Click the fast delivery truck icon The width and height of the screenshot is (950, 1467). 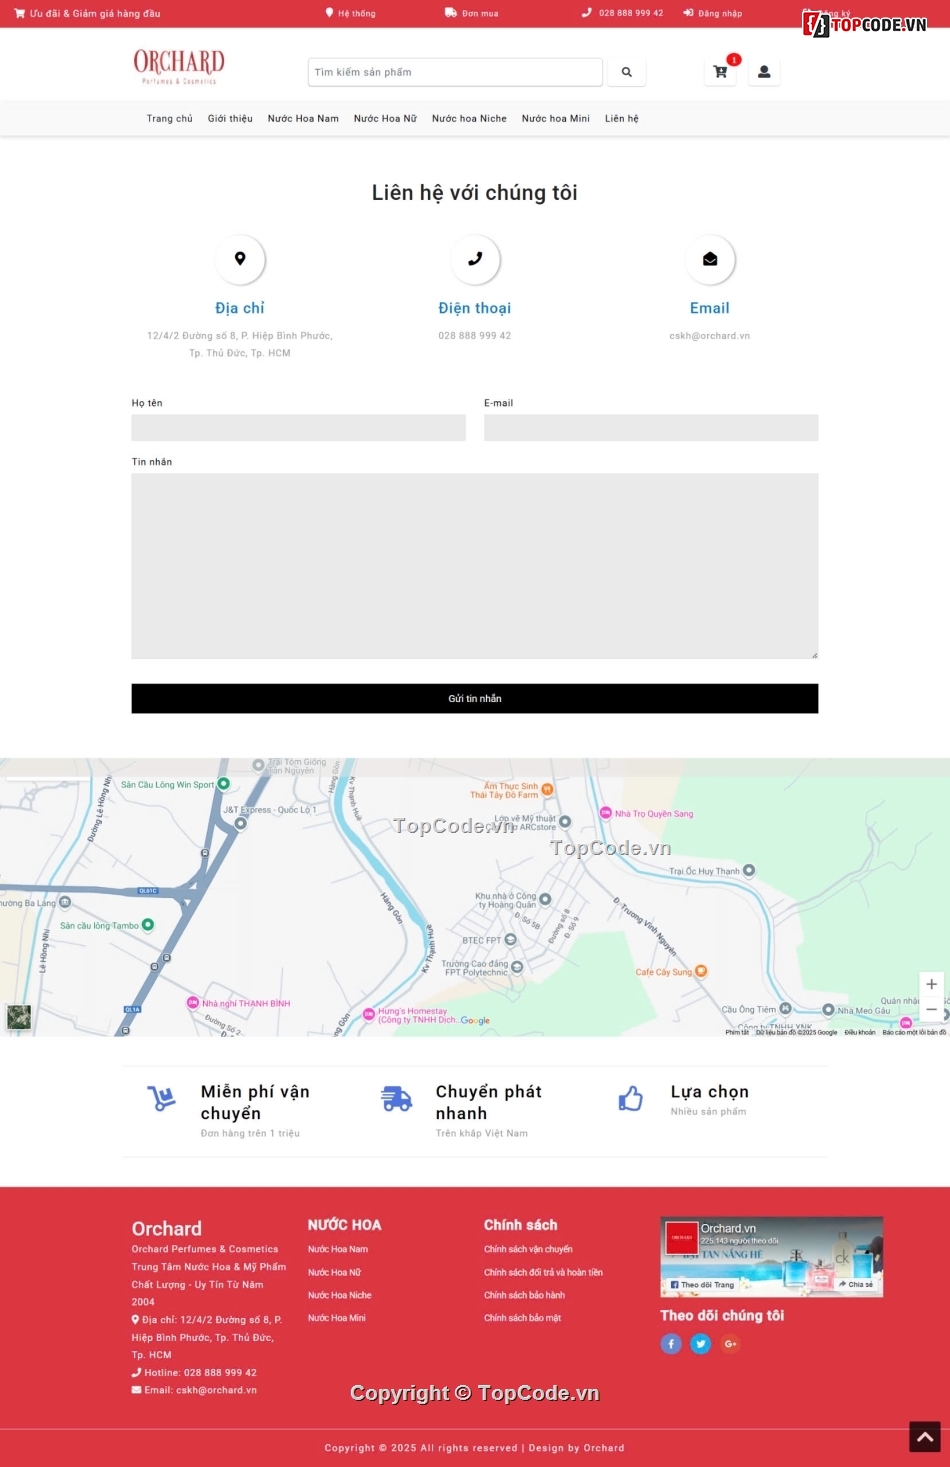(397, 1099)
